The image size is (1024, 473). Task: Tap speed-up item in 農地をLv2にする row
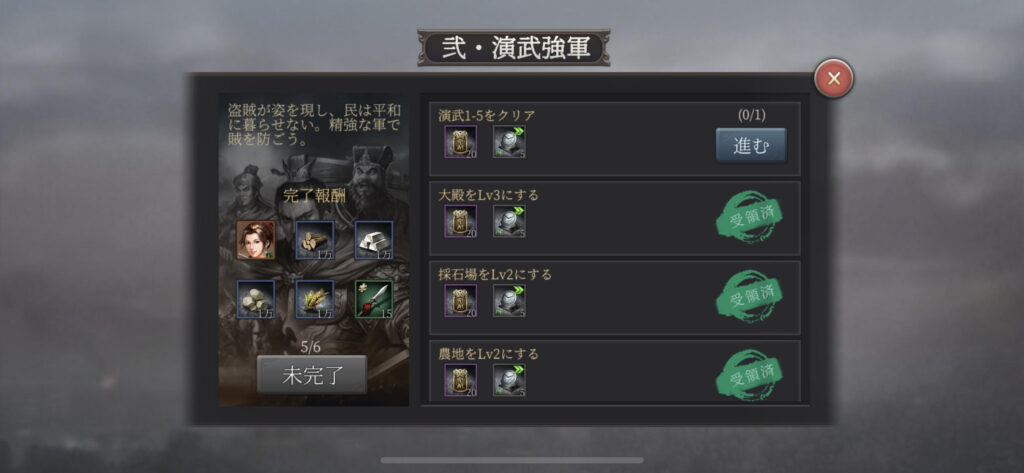(x=509, y=380)
